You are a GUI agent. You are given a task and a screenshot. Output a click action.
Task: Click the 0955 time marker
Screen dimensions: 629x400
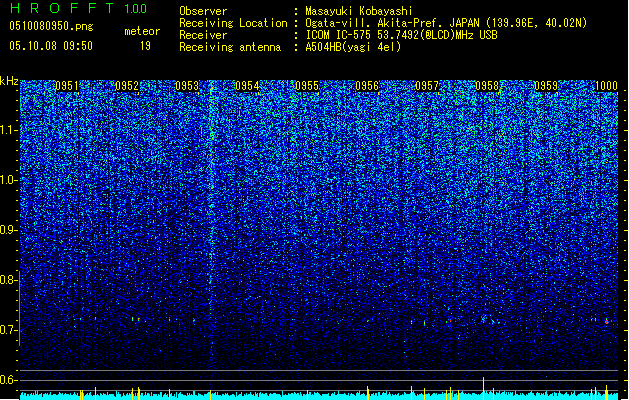tap(307, 86)
